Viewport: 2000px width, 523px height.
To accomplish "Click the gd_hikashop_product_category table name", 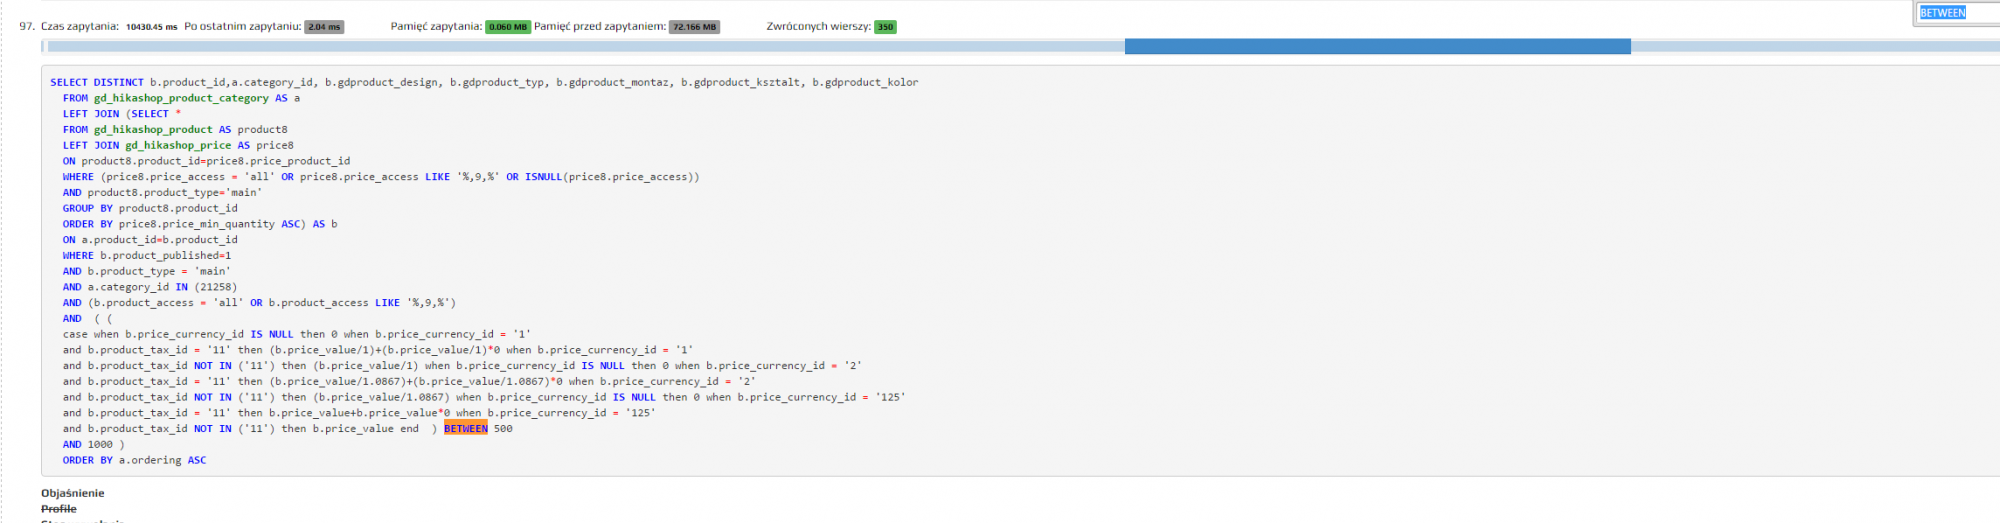I will [181, 98].
